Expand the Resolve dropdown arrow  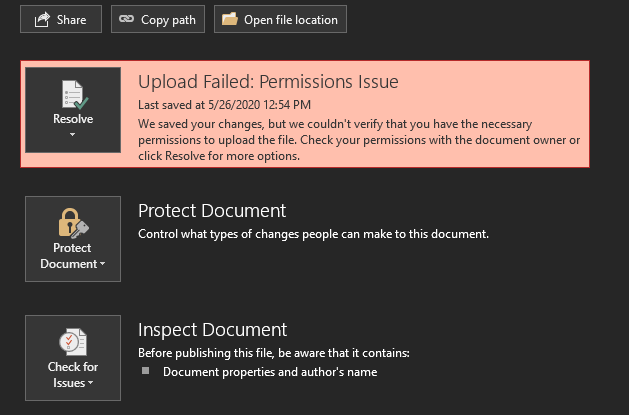tap(72, 133)
